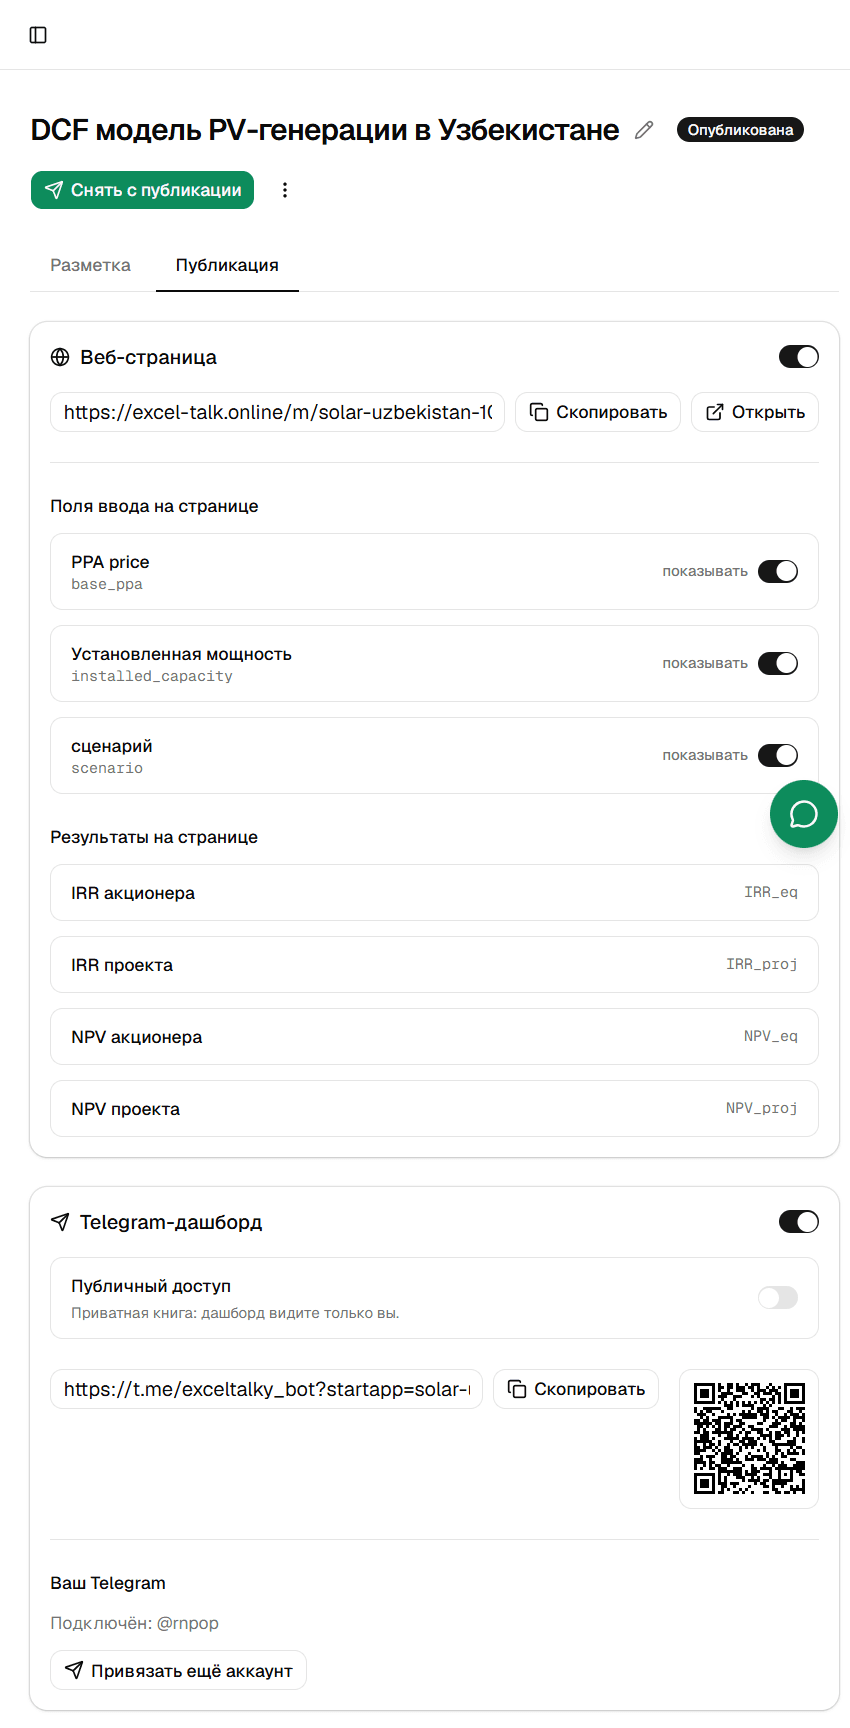Open the green chat bubble widget

point(804,814)
